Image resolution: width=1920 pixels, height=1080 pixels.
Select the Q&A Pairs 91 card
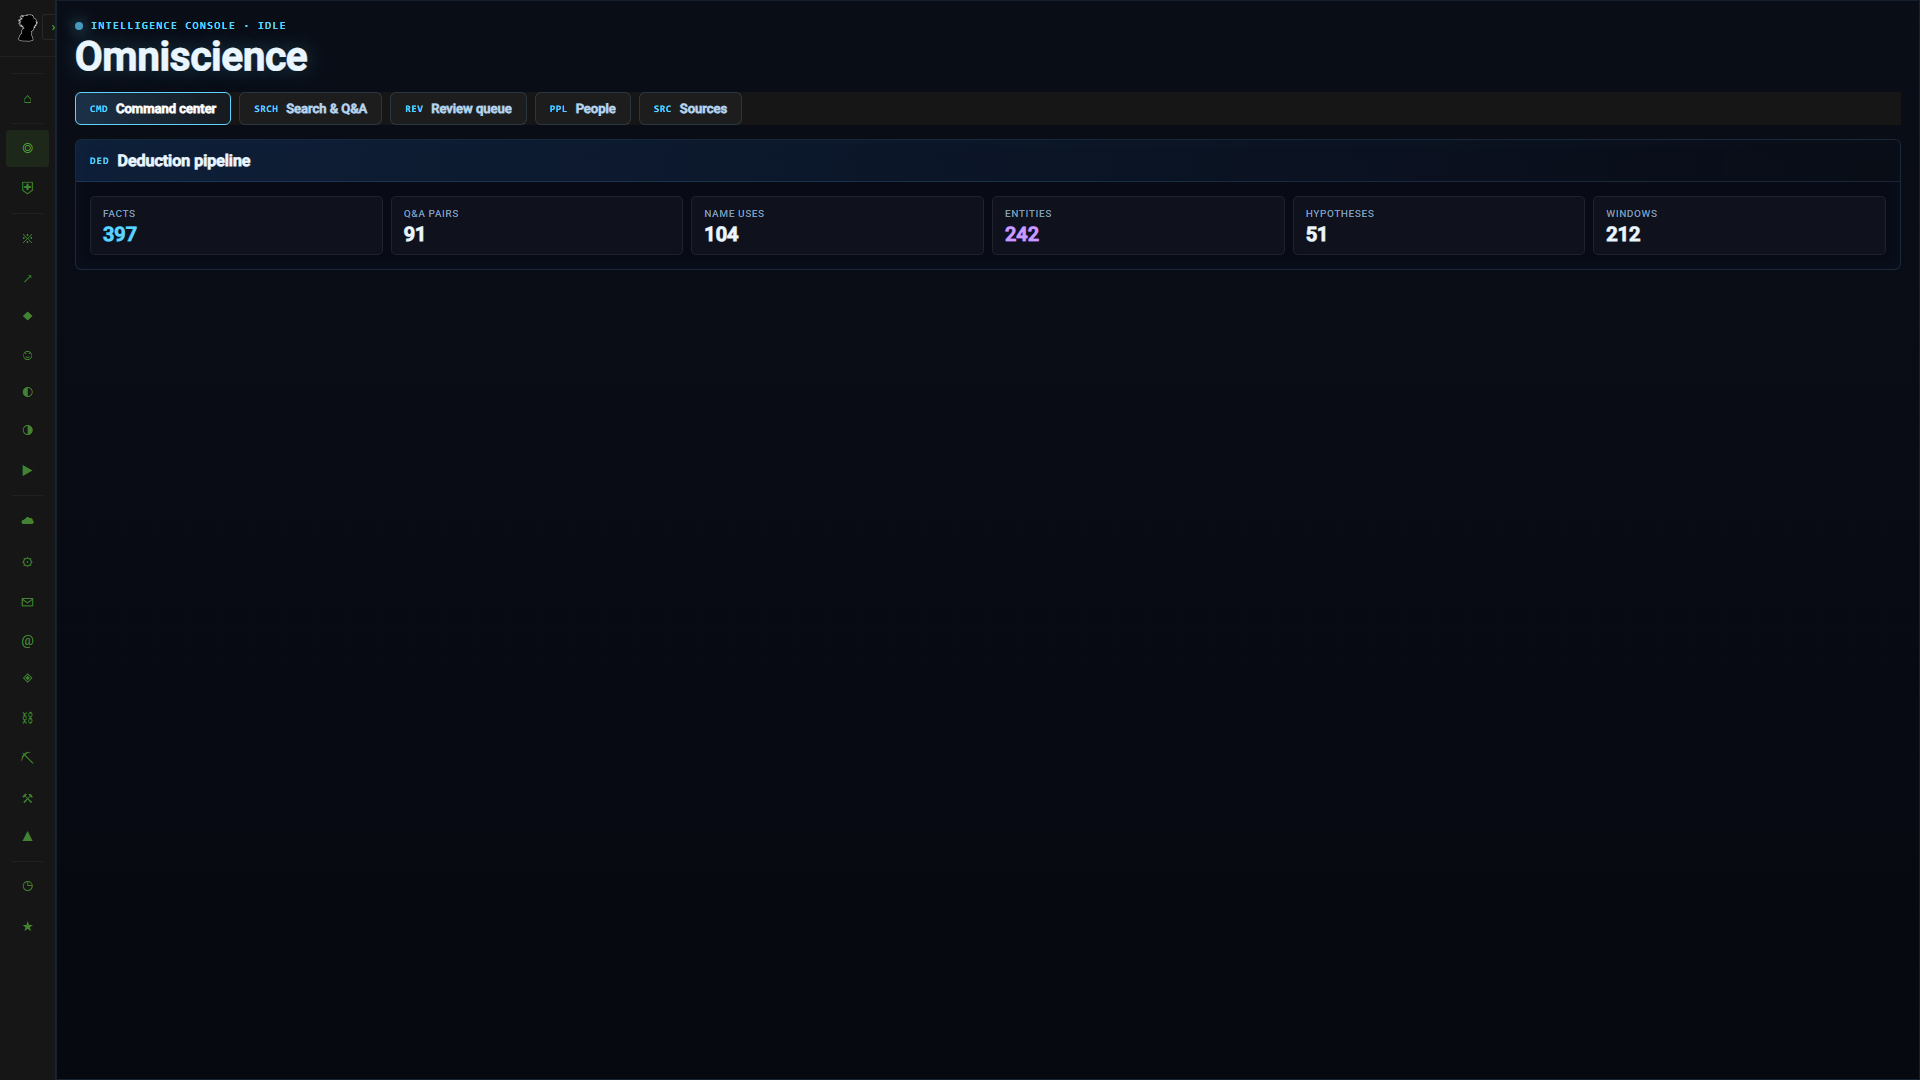pyautogui.click(x=537, y=225)
